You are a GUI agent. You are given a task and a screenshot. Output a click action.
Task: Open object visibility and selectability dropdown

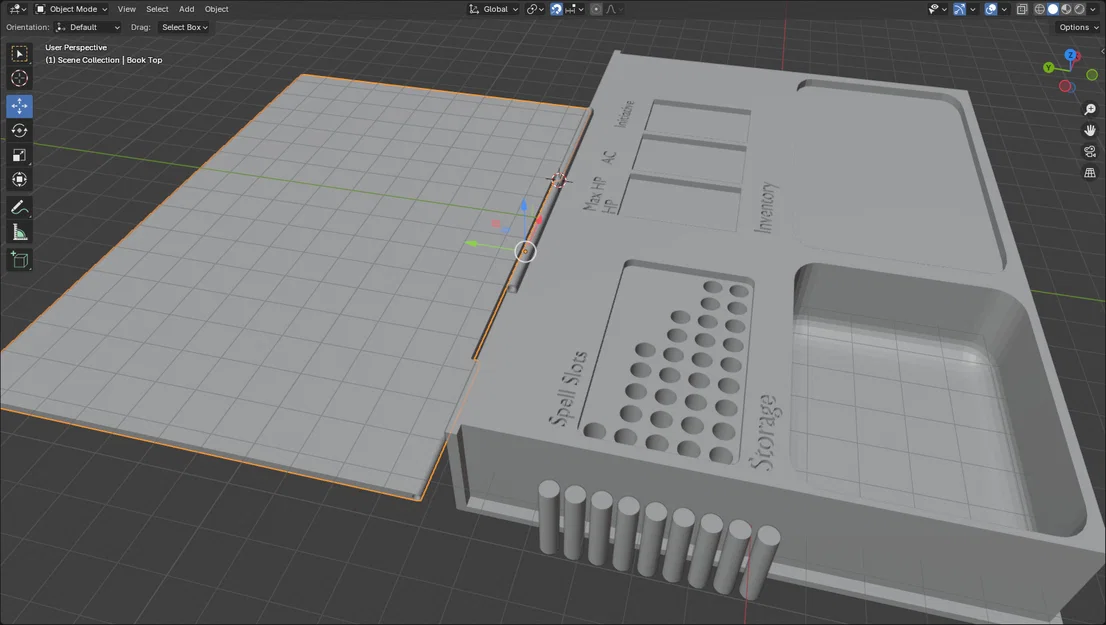click(937, 9)
